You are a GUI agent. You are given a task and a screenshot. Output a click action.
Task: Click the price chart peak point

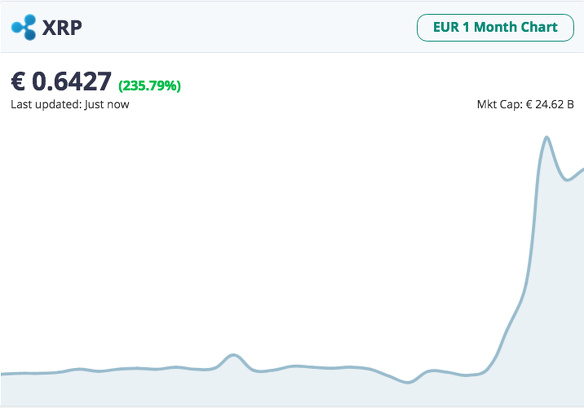pos(547,138)
